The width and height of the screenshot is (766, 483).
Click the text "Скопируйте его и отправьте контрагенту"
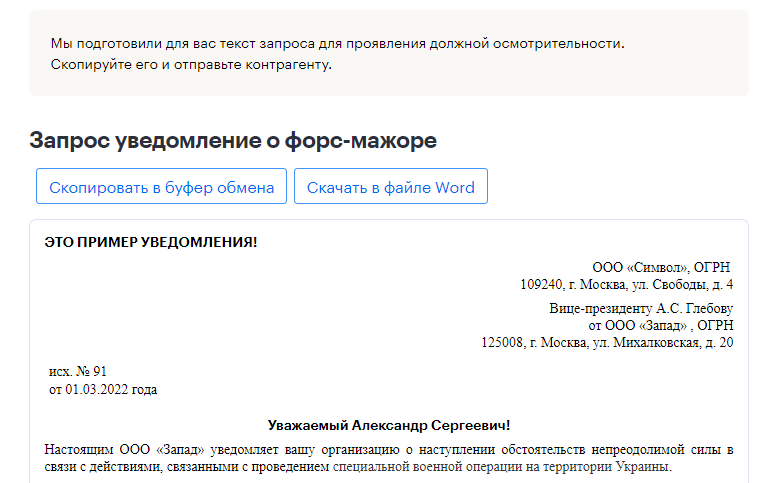(190, 65)
